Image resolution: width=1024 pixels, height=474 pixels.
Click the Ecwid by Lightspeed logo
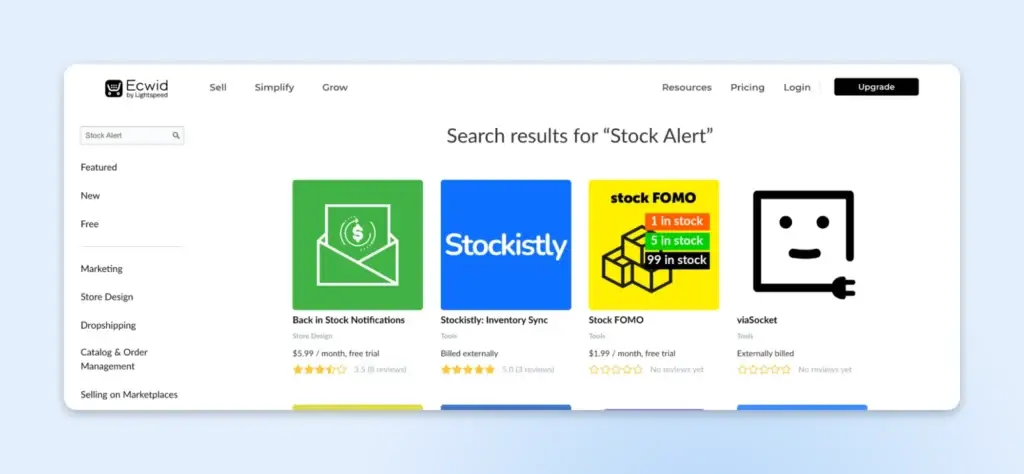point(136,88)
